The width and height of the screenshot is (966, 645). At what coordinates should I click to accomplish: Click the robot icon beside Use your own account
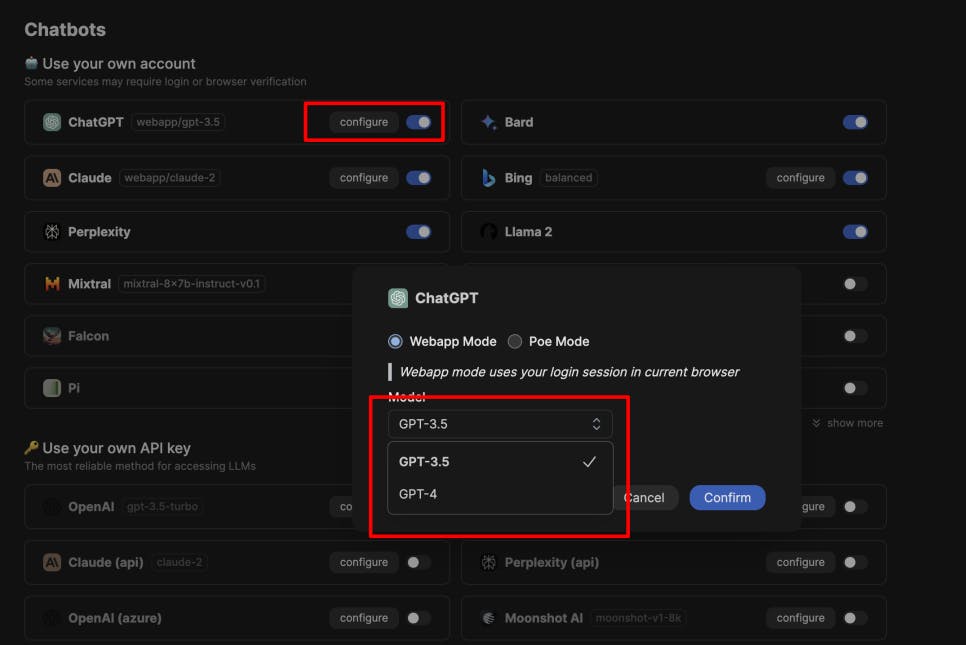pyautogui.click(x=31, y=63)
